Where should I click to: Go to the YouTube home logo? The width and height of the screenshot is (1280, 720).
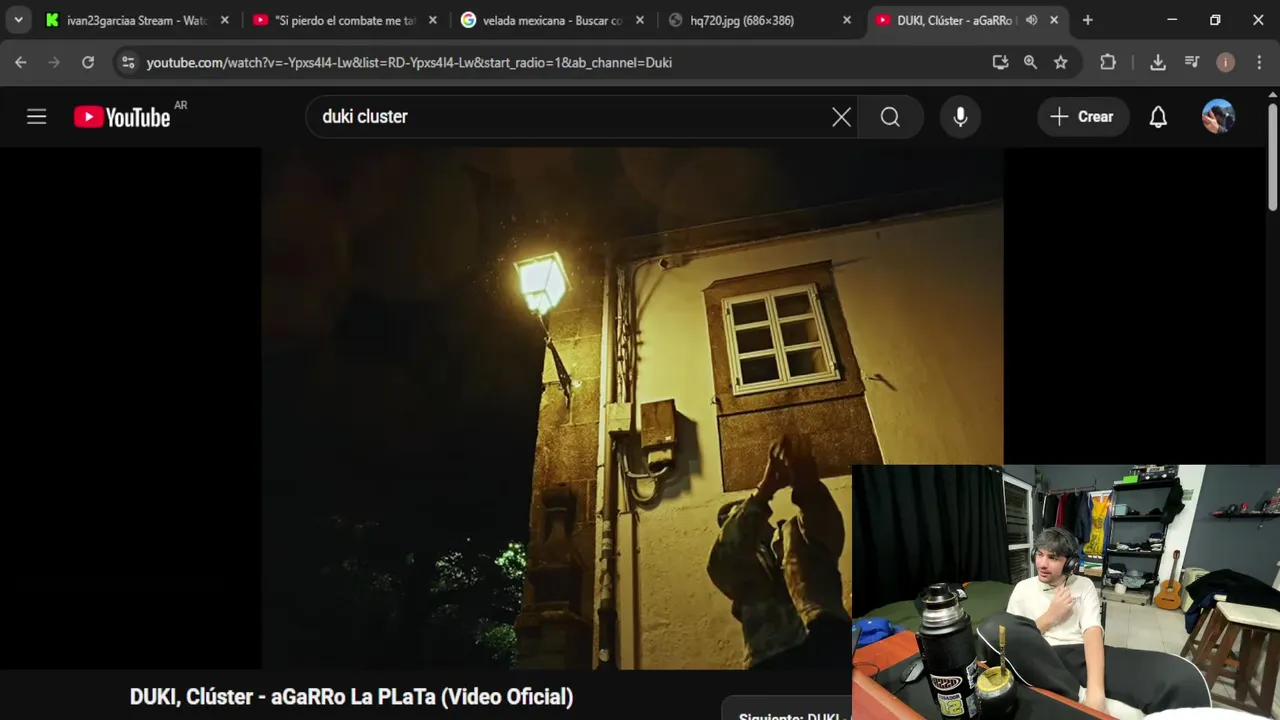click(x=122, y=117)
